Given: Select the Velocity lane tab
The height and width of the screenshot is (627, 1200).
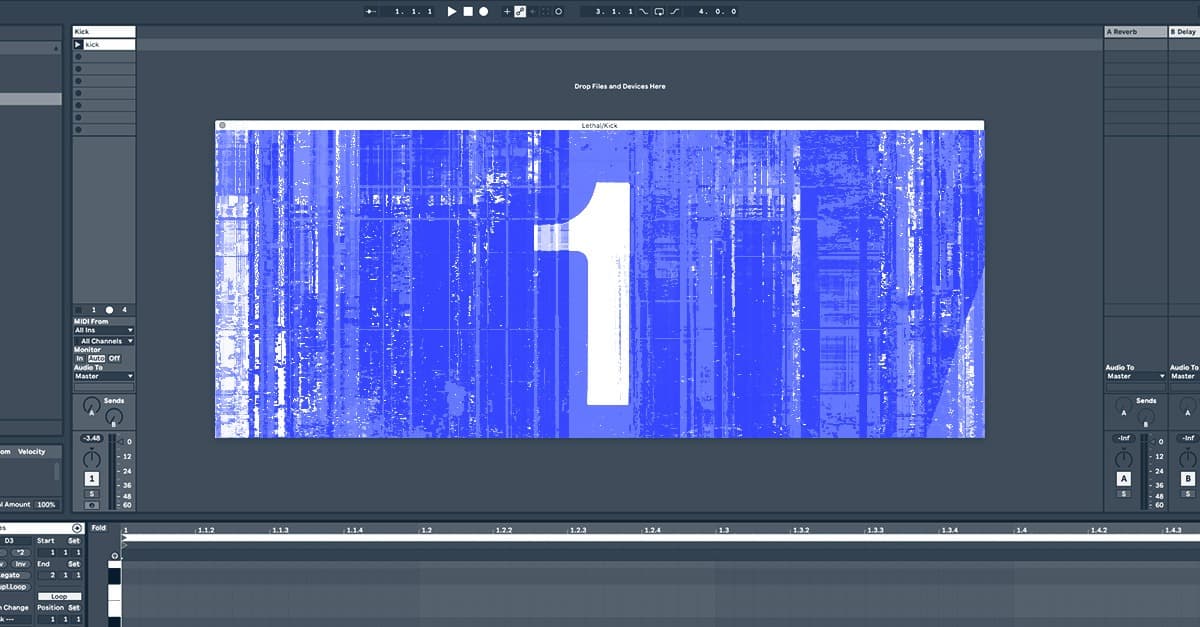Looking at the screenshot, I should click(30, 451).
